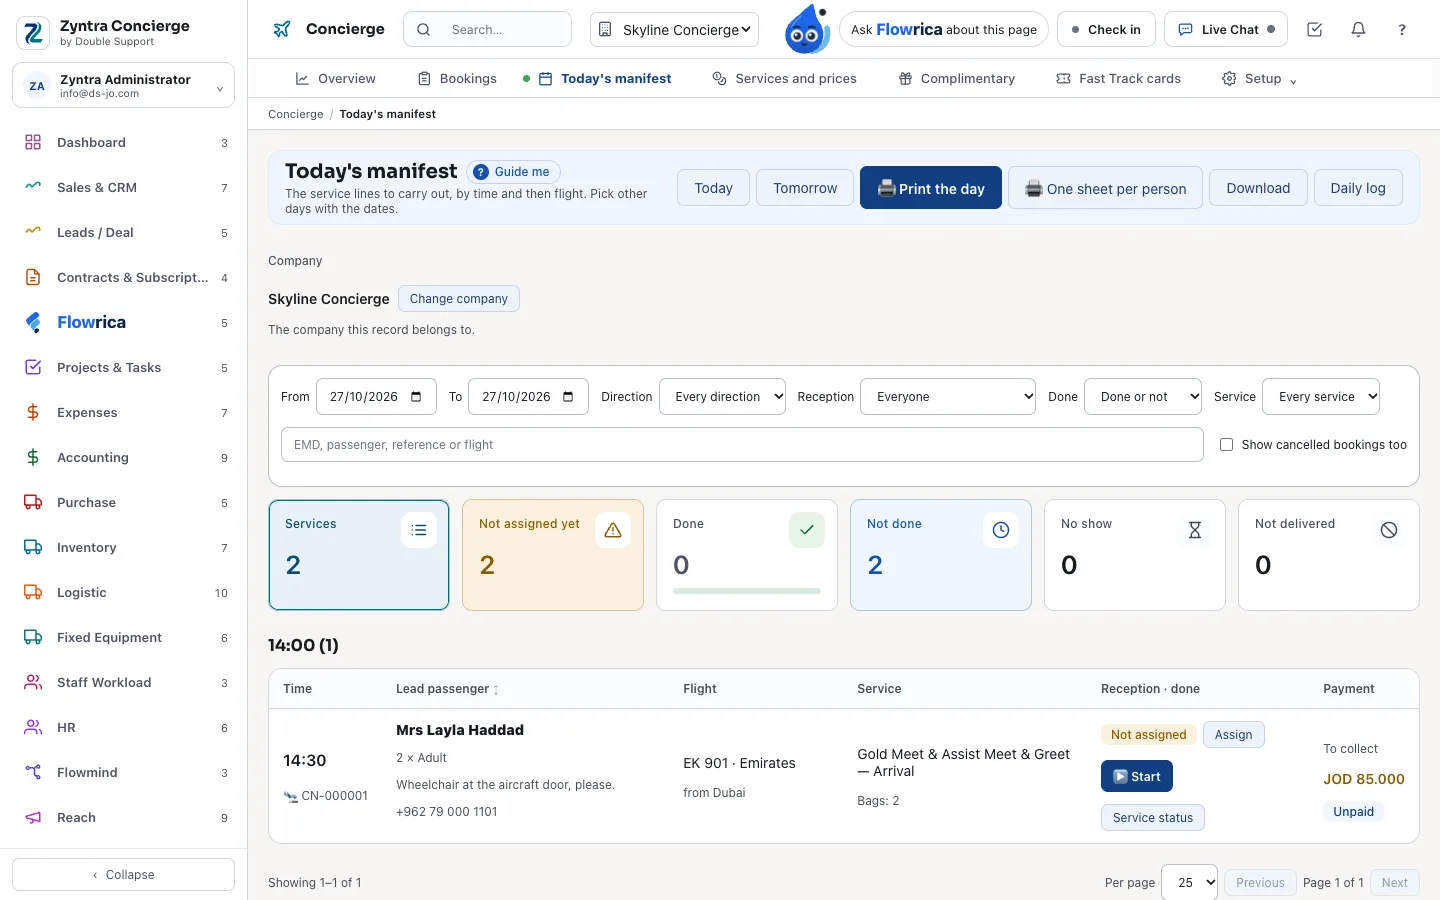1440x900 pixels.
Task: Click the Change company button
Action: click(x=459, y=298)
